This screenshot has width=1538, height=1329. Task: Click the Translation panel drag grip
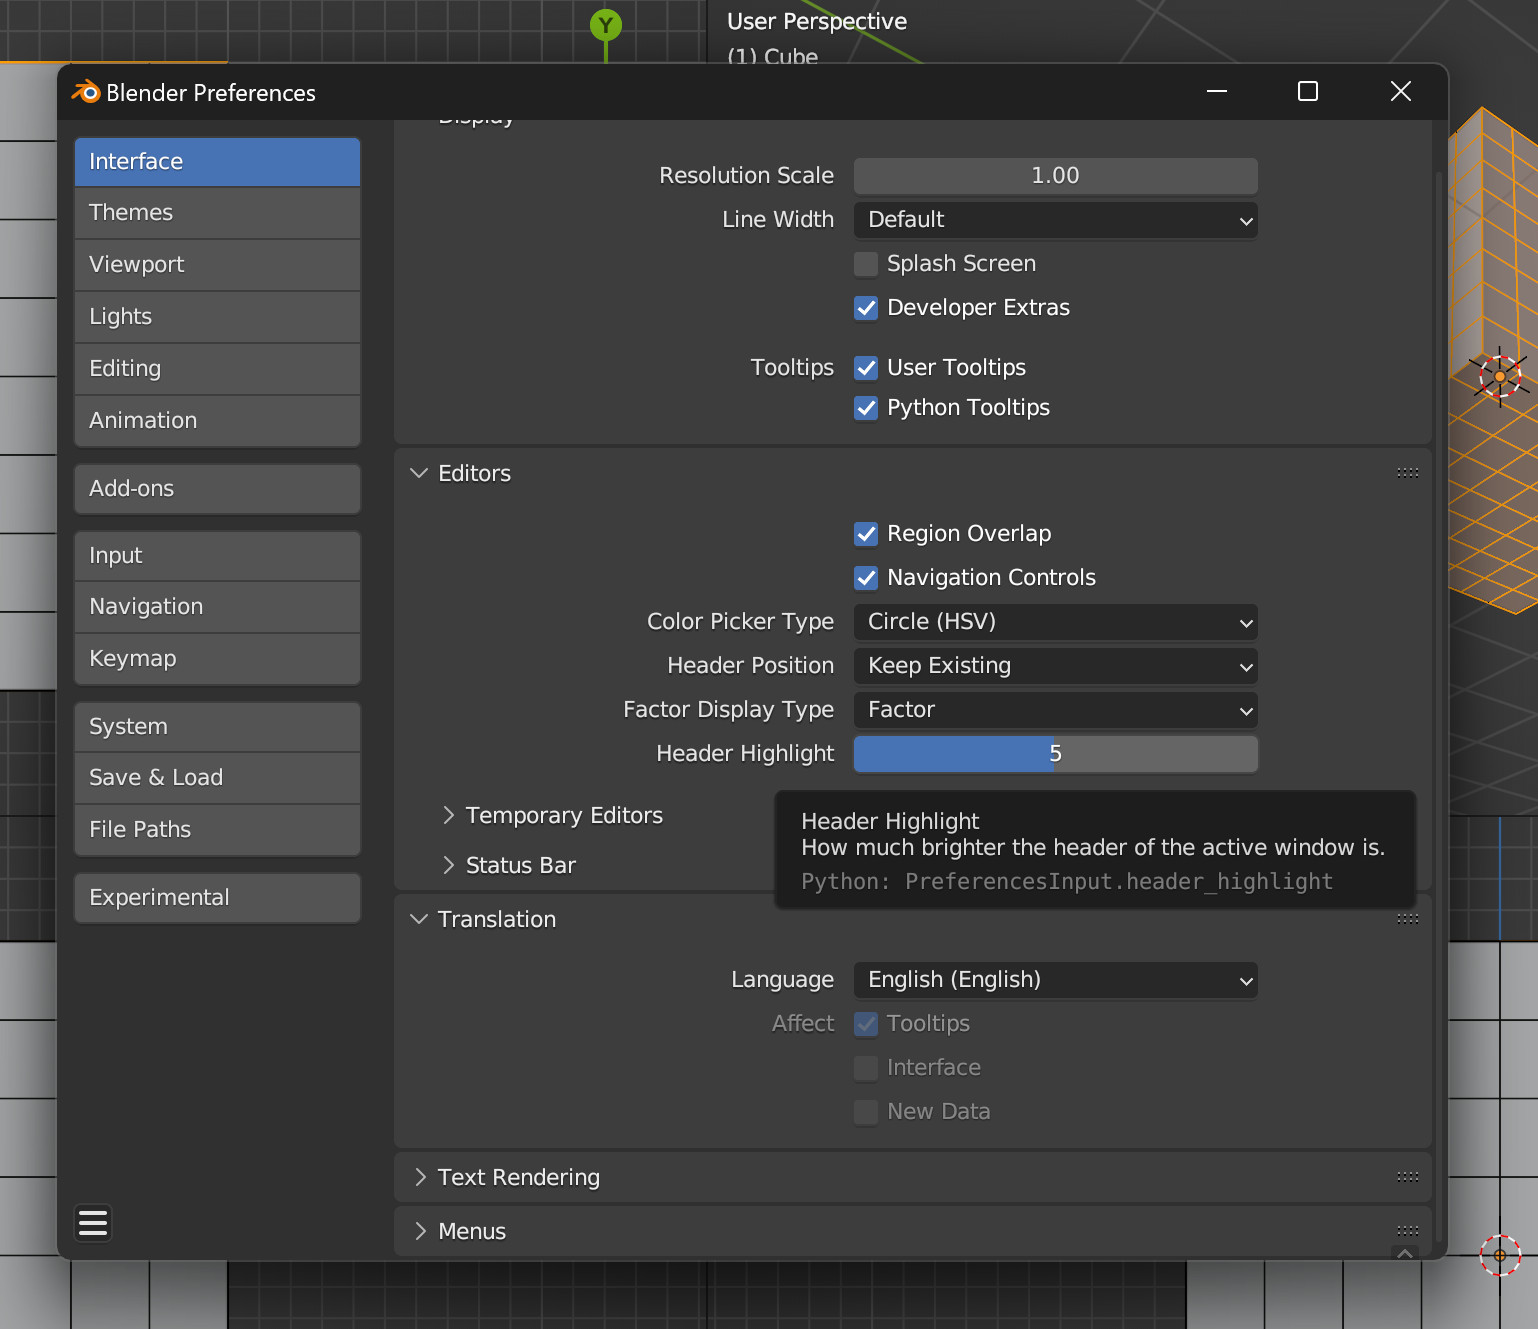[x=1407, y=919]
